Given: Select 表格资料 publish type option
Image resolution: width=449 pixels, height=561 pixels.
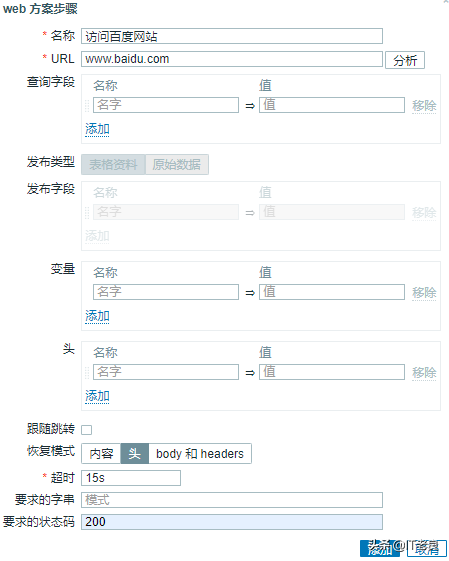Looking at the screenshot, I should [113, 165].
